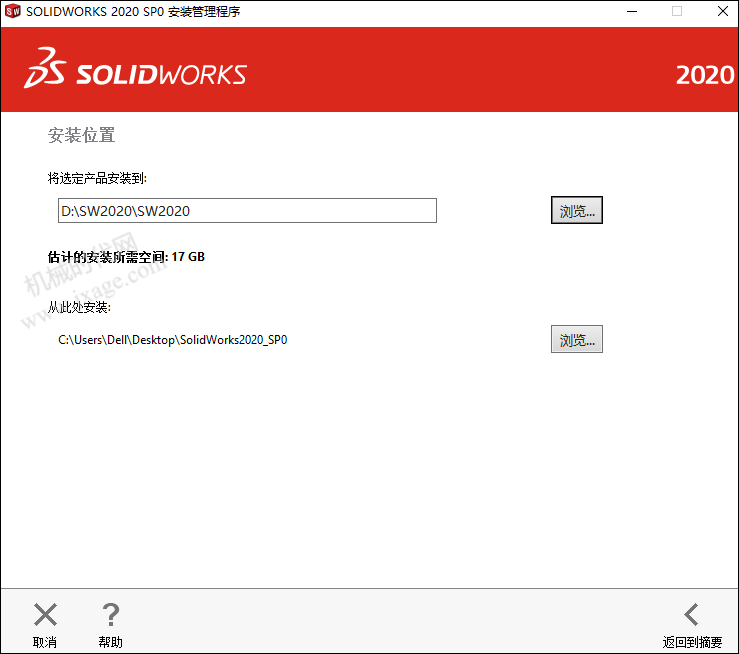Click the 将选定产品安装到 label
Screen dimensions: 739x654
(x=97, y=179)
